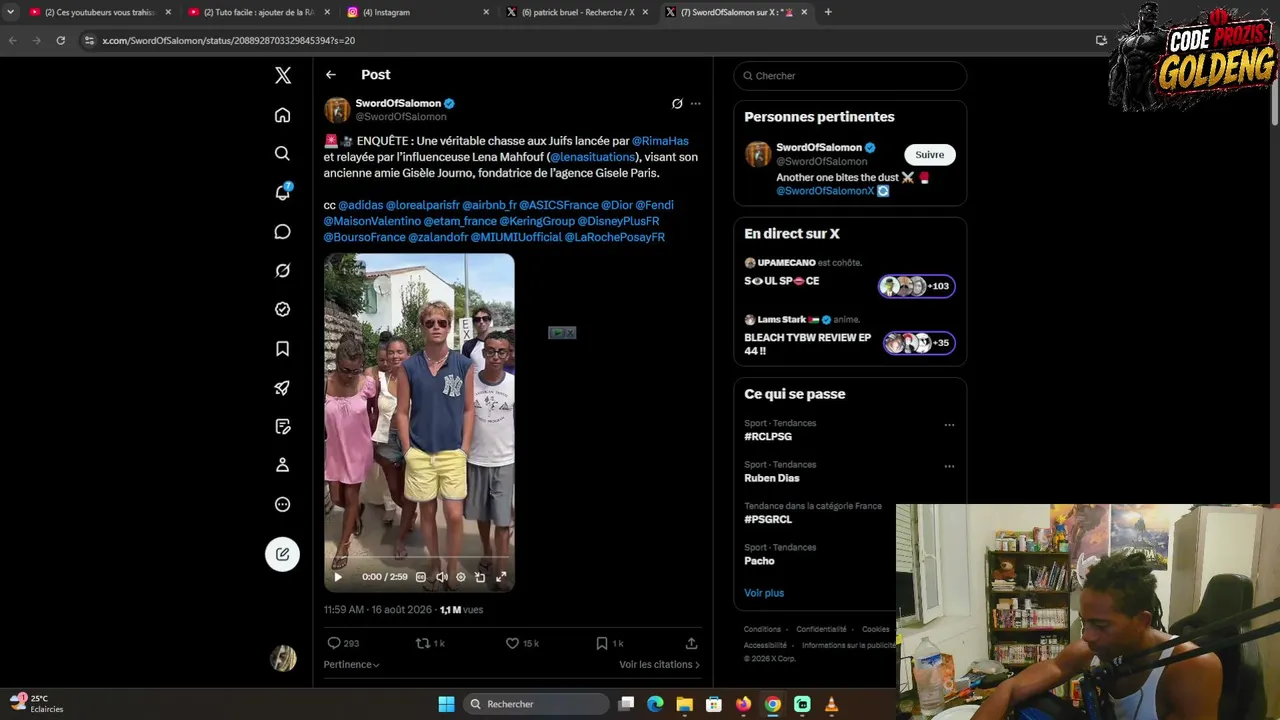Open the author's avatar on the post
This screenshot has width=1280, height=720.
tap(337, 110)
